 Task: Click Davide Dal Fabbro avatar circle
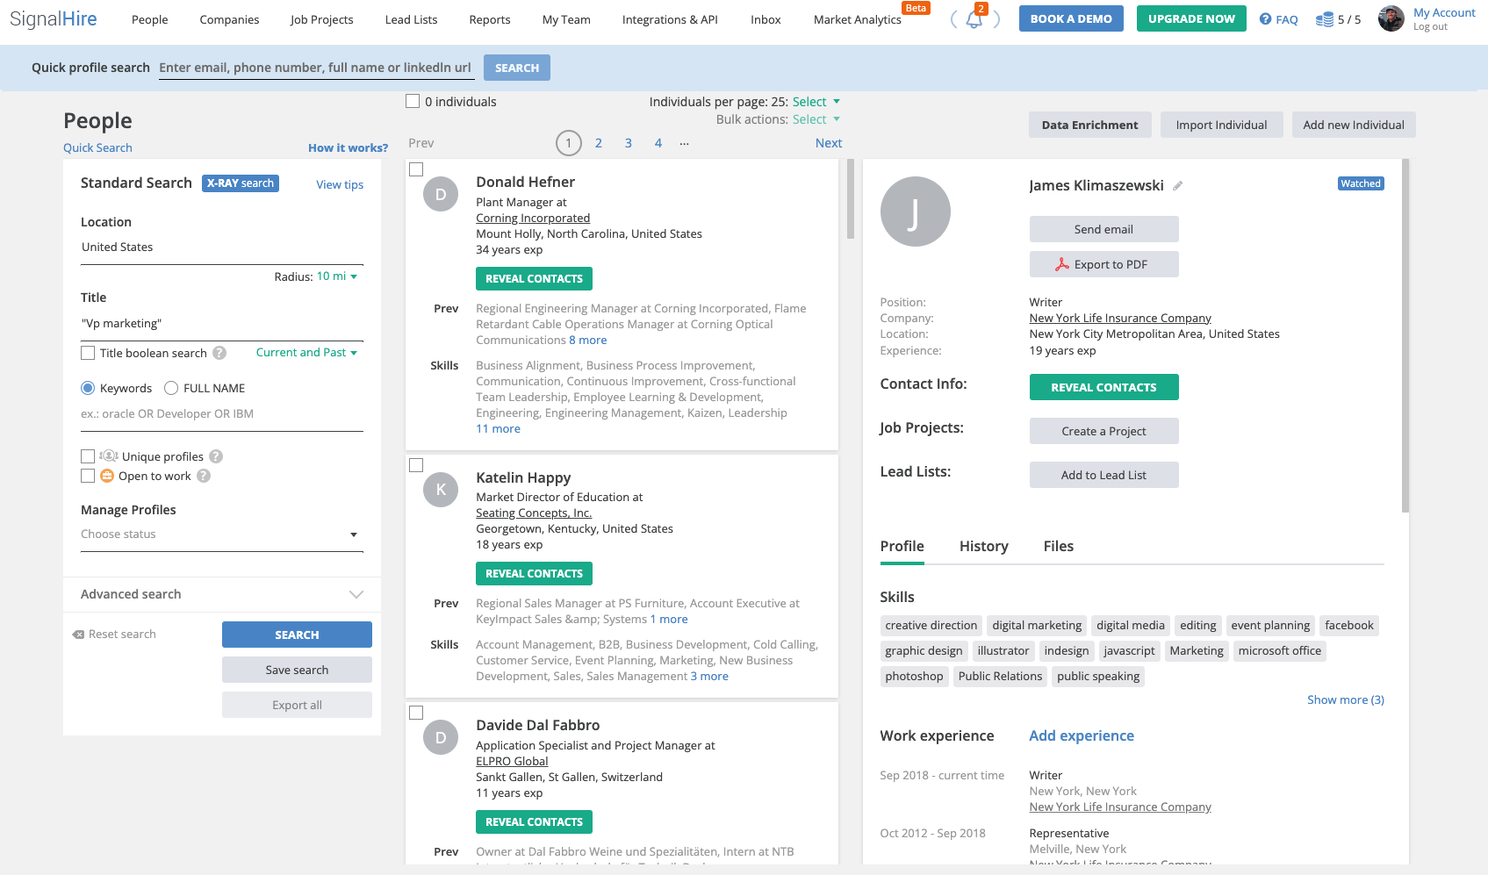click(x=441, y=737)
